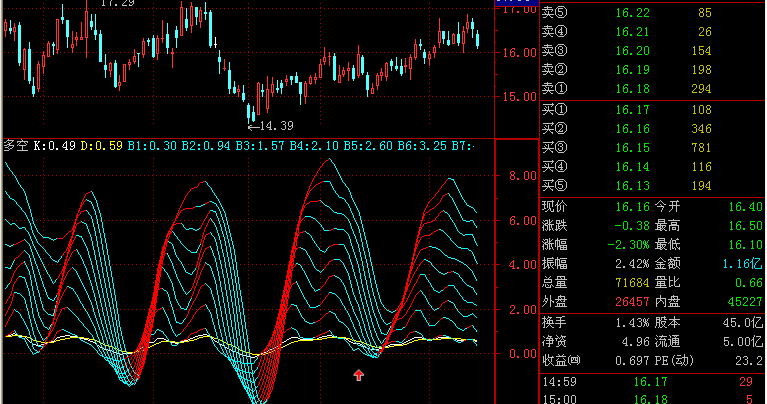Viewport: 767px width, 404px height.
Task: Select the B1:0.30 indicator value
Action: [152, 146]
